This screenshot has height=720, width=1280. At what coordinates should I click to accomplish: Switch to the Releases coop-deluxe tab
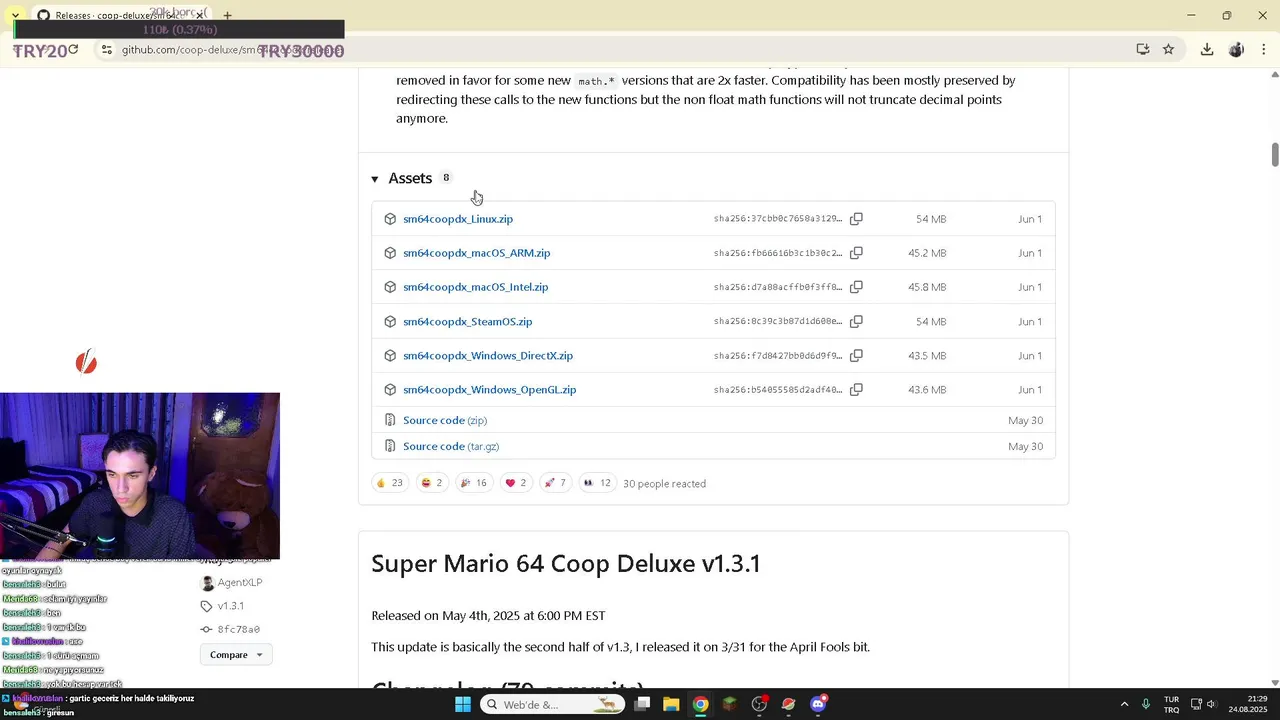coord(120,15)
